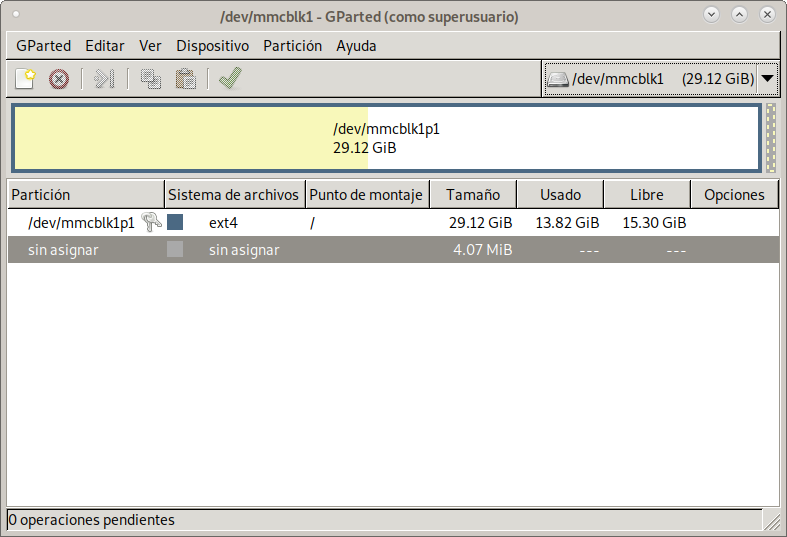Screen dimensions: 787x537
Task: Open the Editar menu
Action: click(x=105, y=46)
